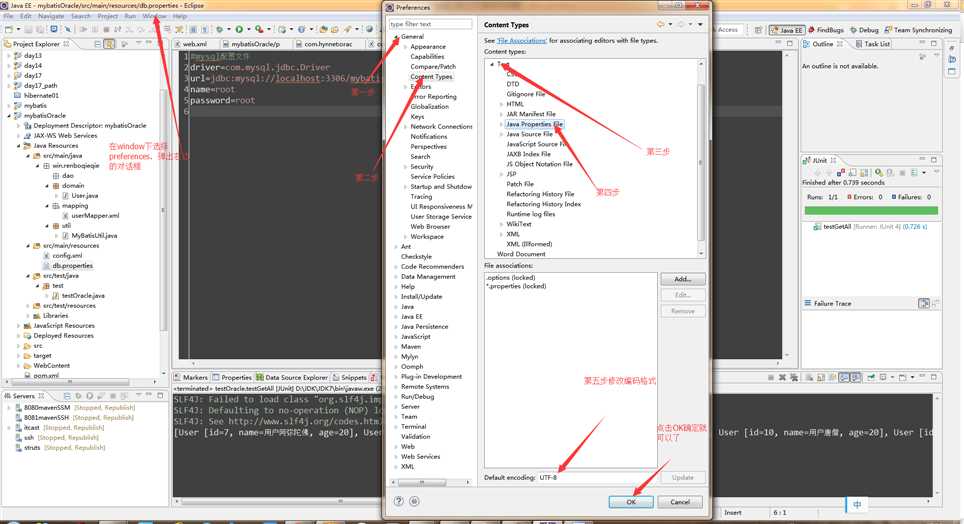
Task: Collapse the mybatisOracle project node
Action: click(x=9, y=116)
